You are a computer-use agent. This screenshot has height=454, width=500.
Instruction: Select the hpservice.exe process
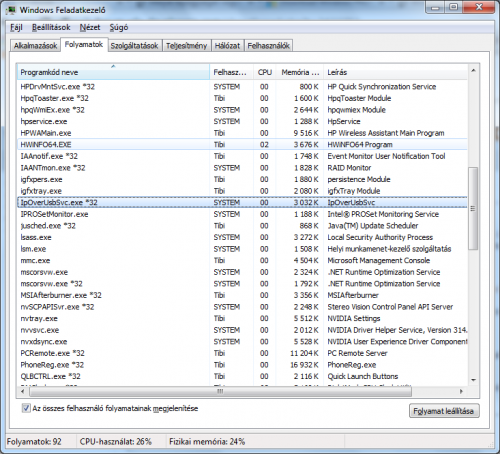(242, 121)
